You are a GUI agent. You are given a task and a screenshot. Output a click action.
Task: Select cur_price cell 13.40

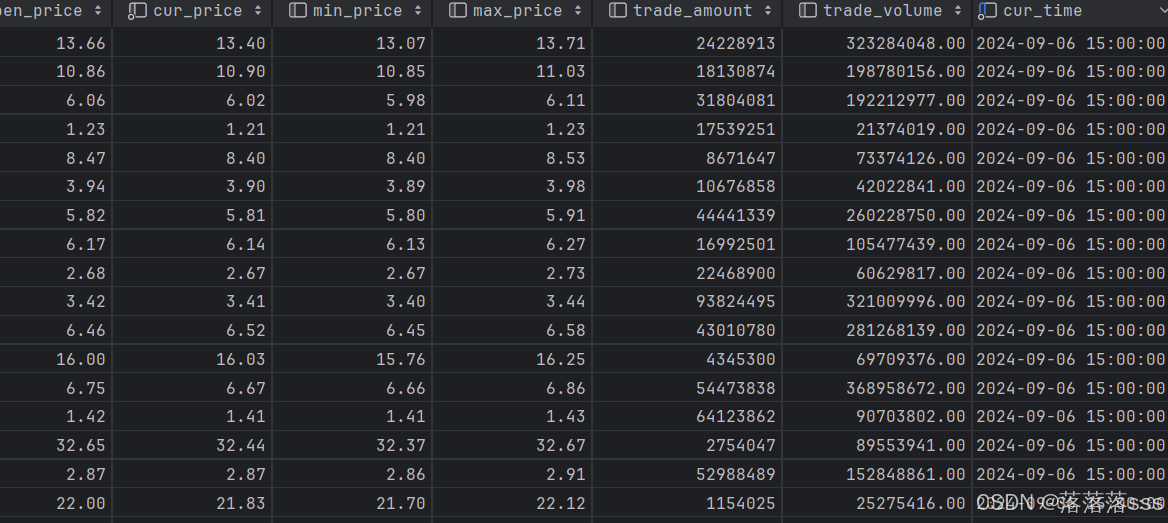coord(241,43)
